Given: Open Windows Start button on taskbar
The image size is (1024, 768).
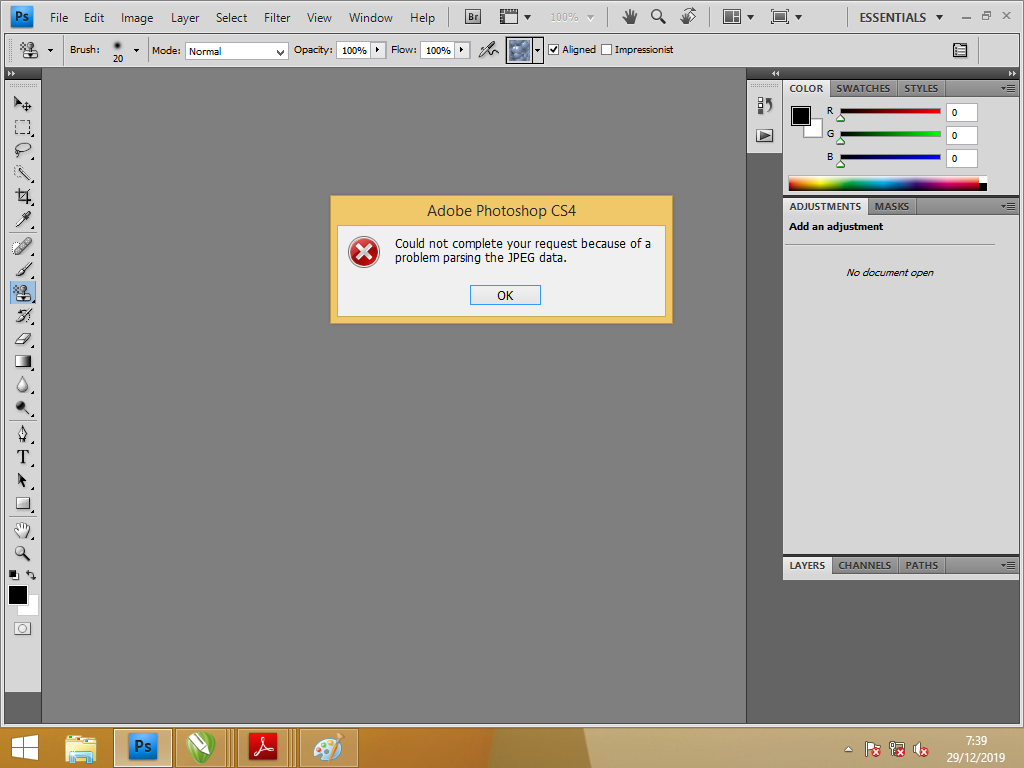Looking at the screenshot, I should (25, 748).
